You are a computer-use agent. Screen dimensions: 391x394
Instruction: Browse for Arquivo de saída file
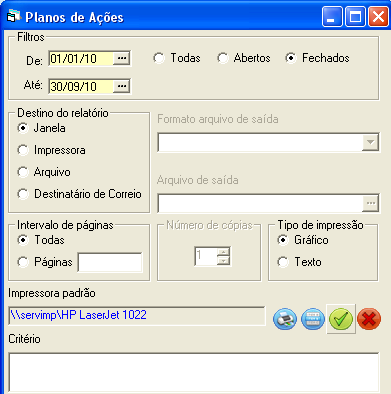[371, 203]
